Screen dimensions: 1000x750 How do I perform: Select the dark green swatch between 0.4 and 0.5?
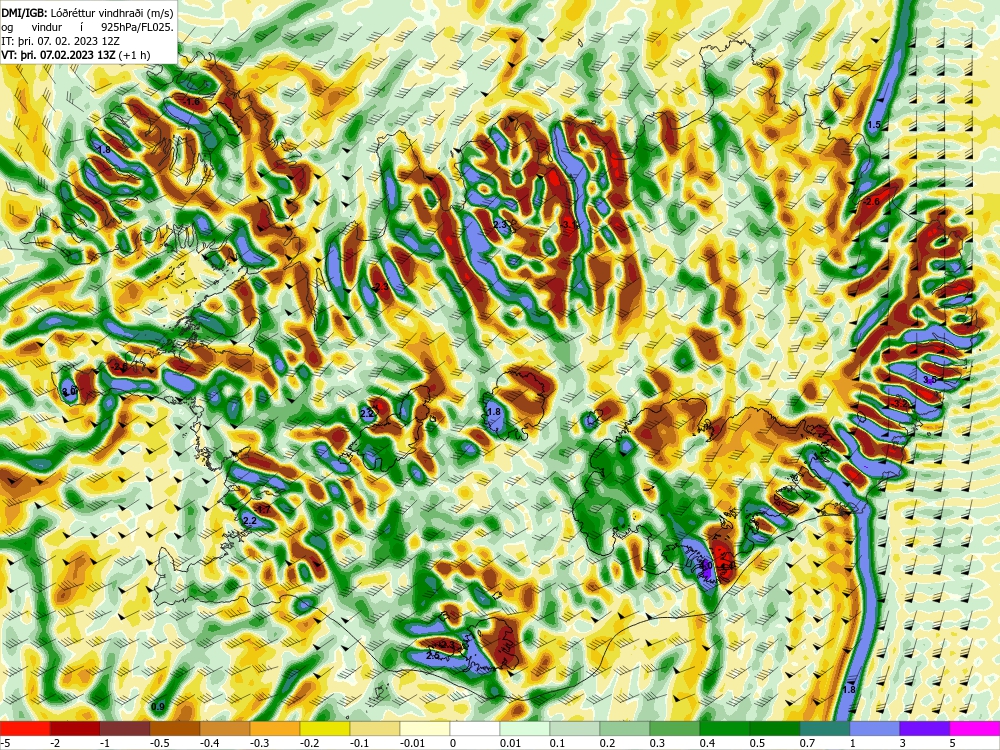pyautogui.click(x=725, y=728)
